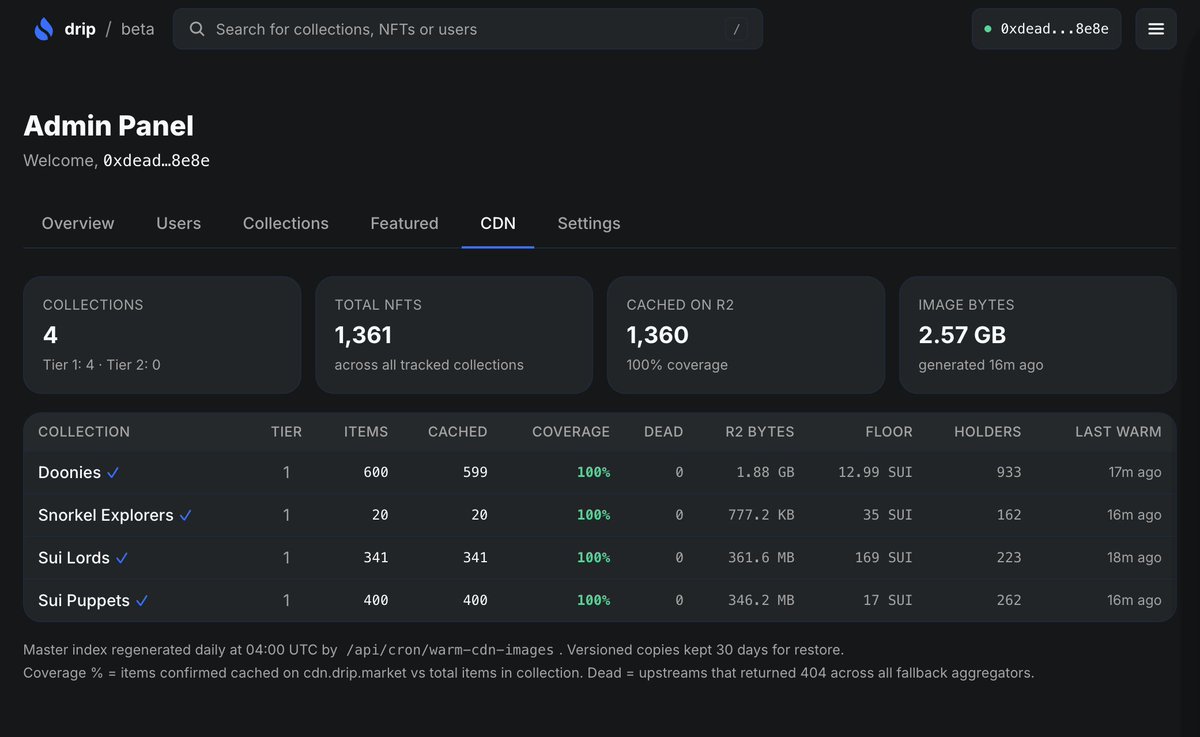Click the verified checkmark beside Sui Lords
Viewport: 1200px width, 737px height.
tap(122, 558)
